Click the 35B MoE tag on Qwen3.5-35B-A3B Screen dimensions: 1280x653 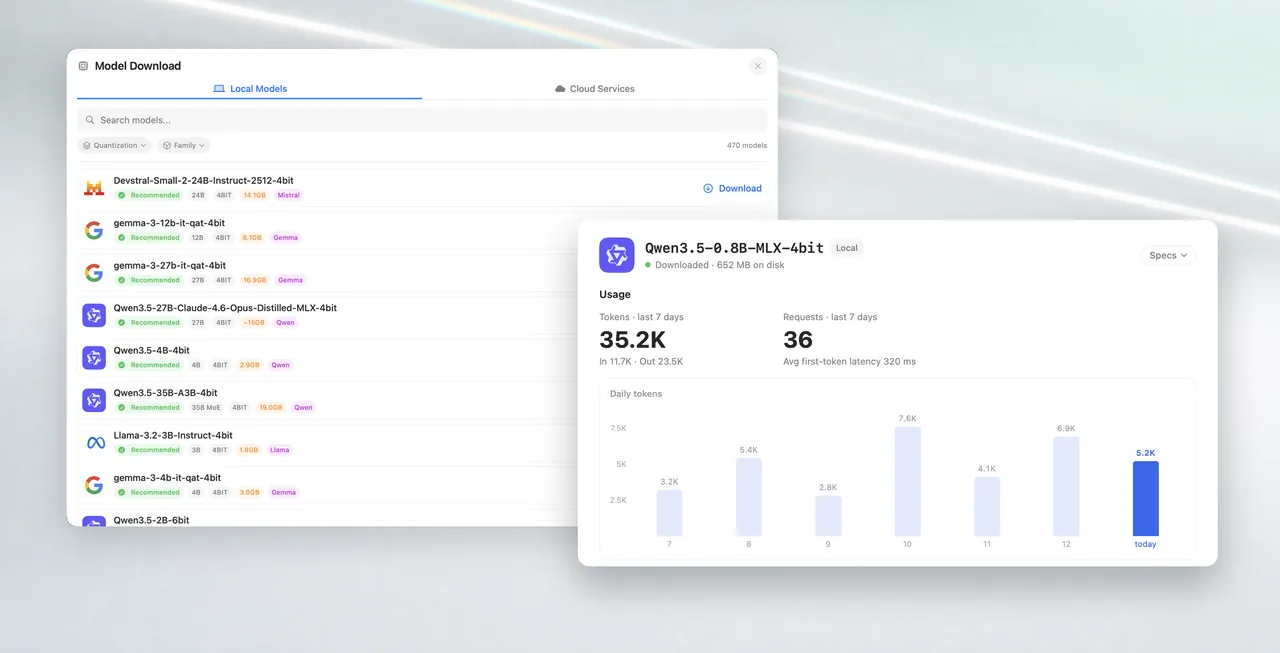pyautogui.click(x=205, y=407)
